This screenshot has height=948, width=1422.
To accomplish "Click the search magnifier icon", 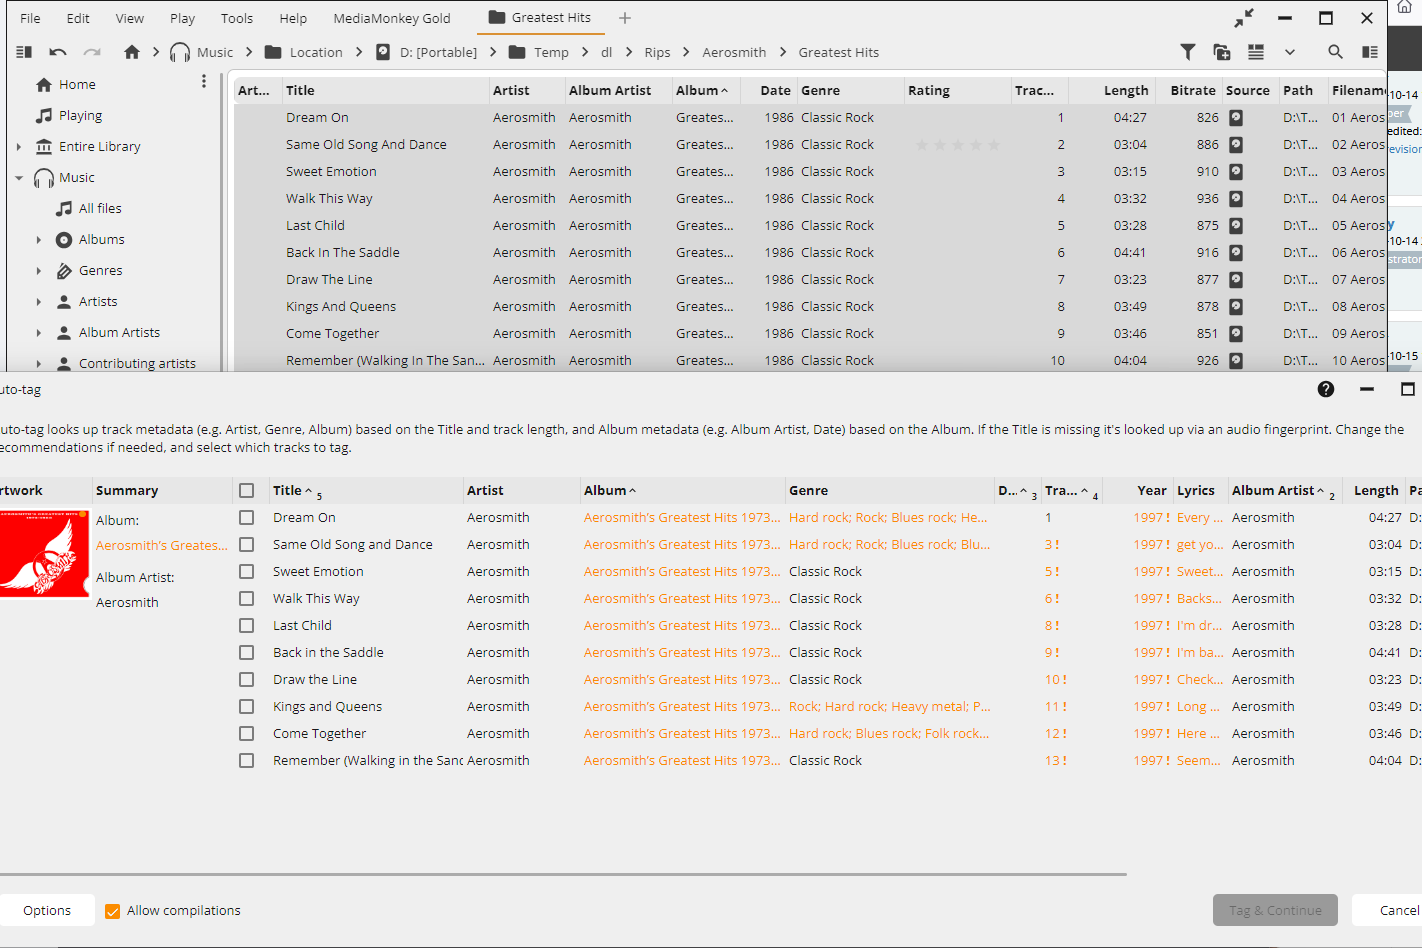I will point(1335,52).
